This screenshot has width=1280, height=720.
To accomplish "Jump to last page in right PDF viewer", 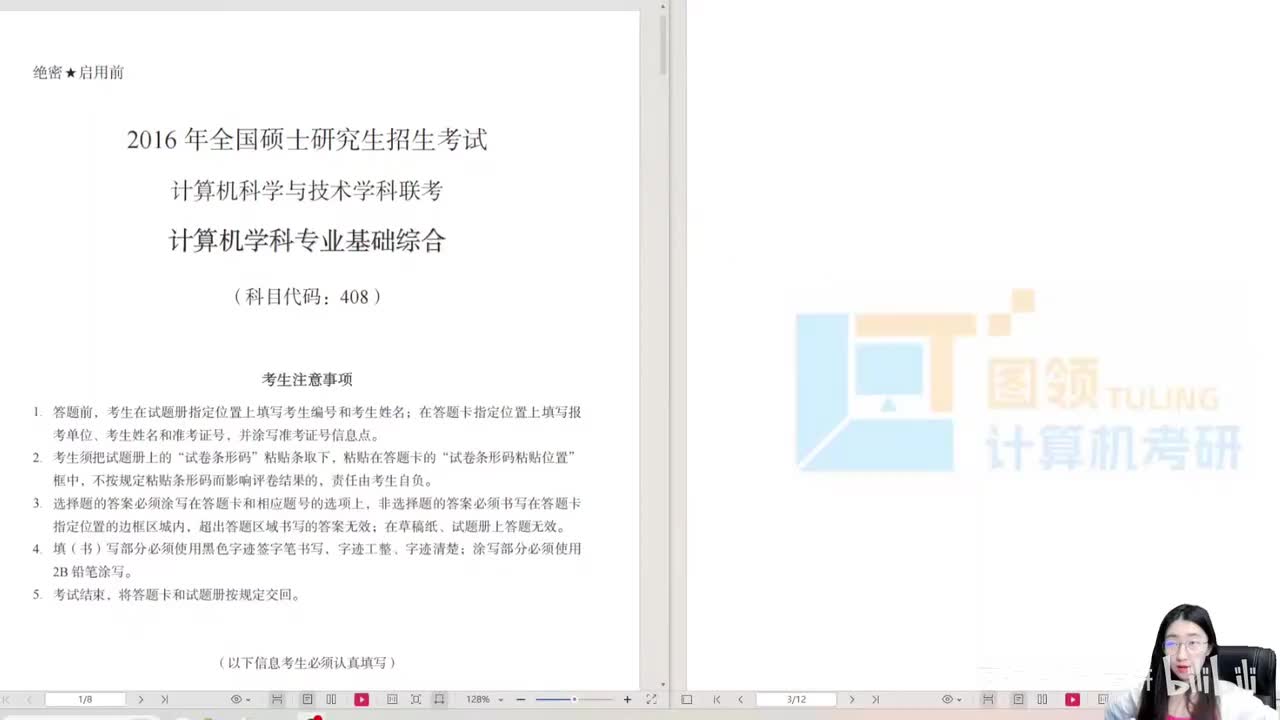I will [x=875, y=700].
